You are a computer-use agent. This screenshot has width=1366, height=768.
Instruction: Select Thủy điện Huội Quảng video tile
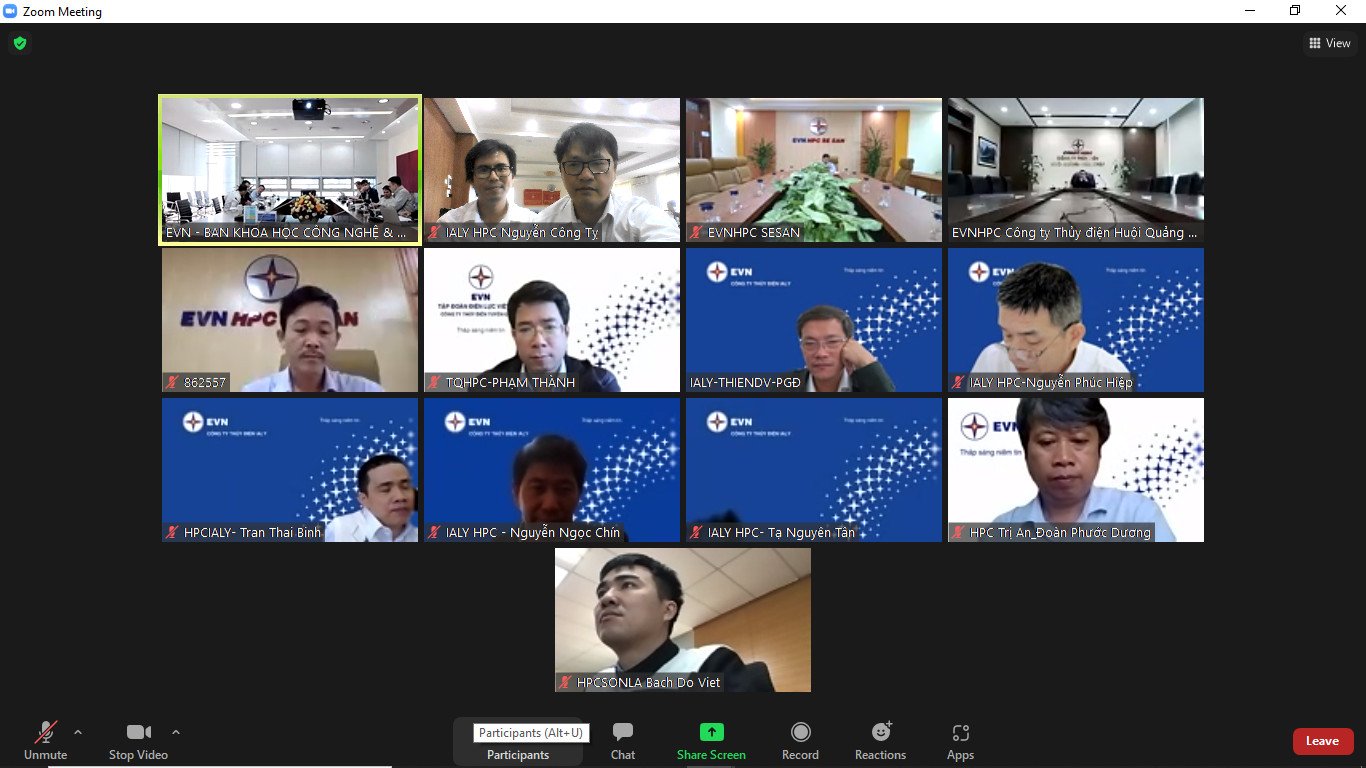[x=1076, y=170]
